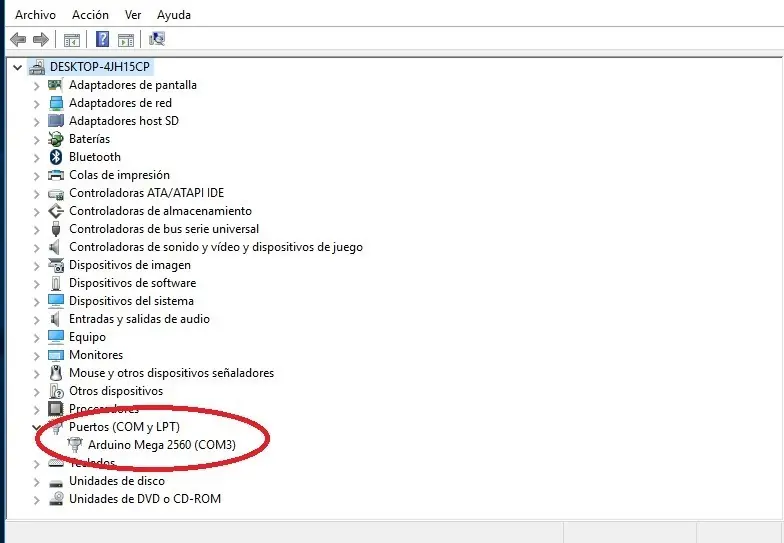Click the Dispositivos del sistema icon
Image resolution: width=784 pixels, height=543 pixels.
[x=56, y=301]
